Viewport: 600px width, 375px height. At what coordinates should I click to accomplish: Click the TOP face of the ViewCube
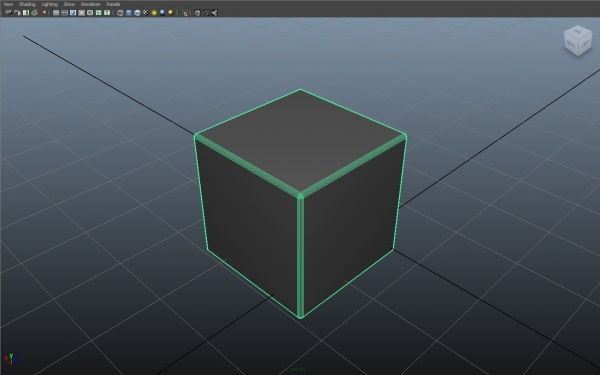click(x=578, y=31)
